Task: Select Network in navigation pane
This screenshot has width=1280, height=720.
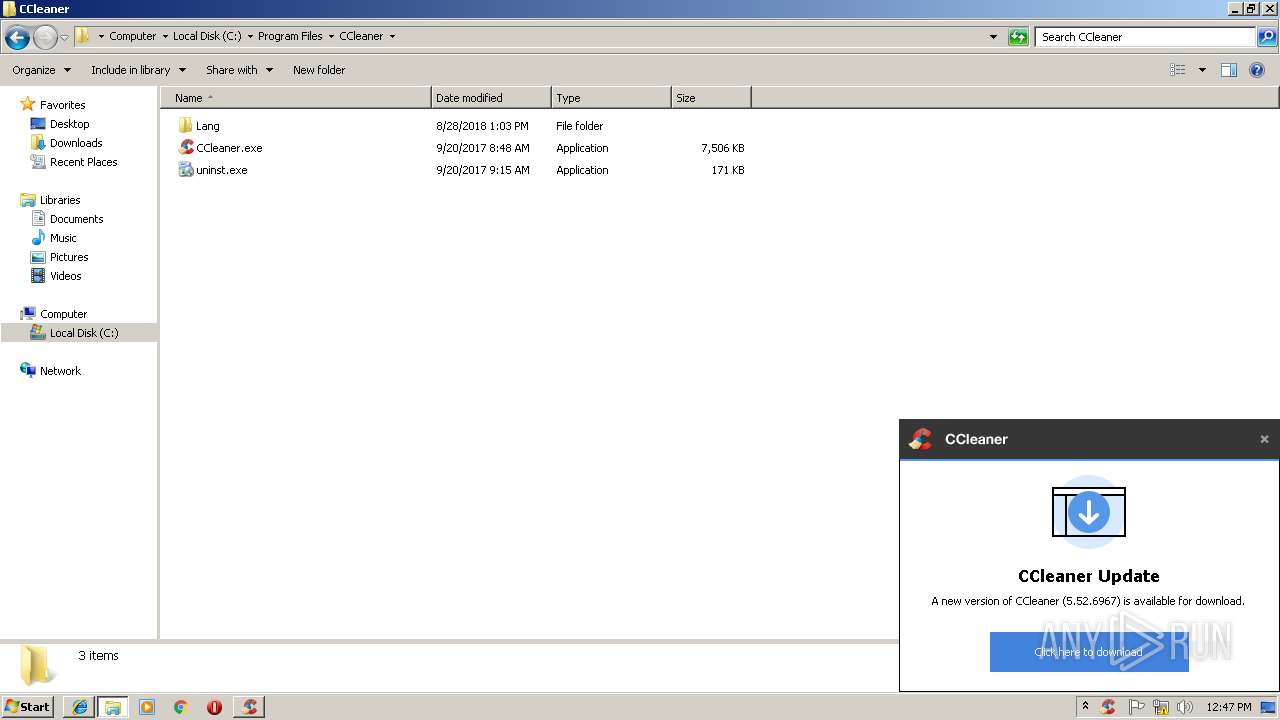Action: pos(60,371)
